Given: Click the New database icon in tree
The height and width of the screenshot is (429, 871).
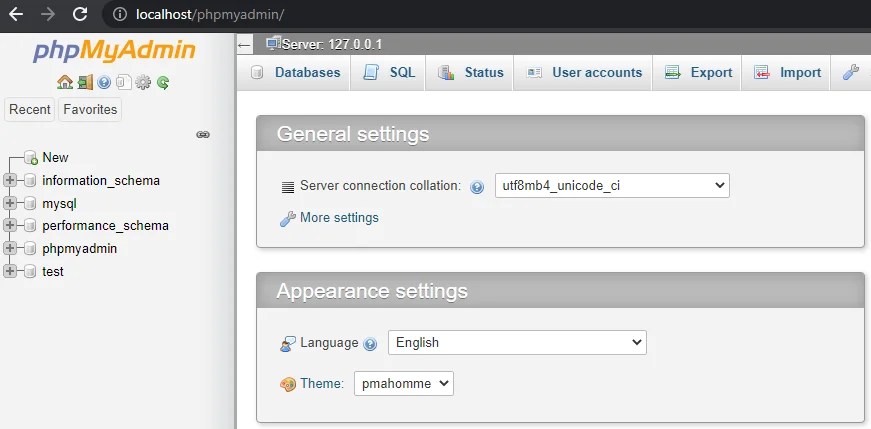Looking at the screenshot, I should point(31,158).
